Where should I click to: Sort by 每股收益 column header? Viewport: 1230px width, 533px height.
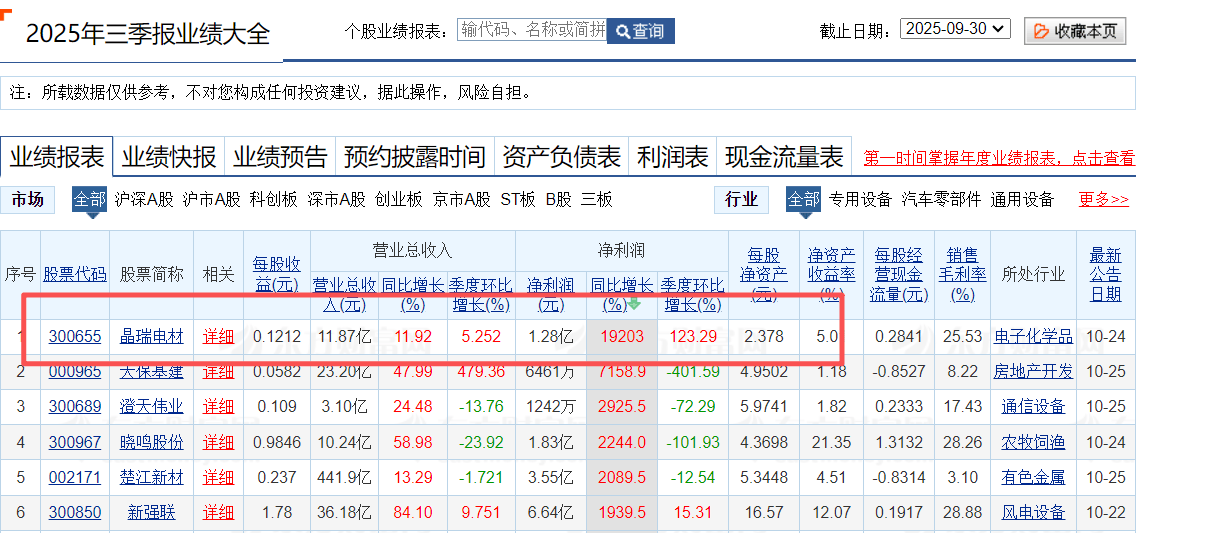(276, 274)
